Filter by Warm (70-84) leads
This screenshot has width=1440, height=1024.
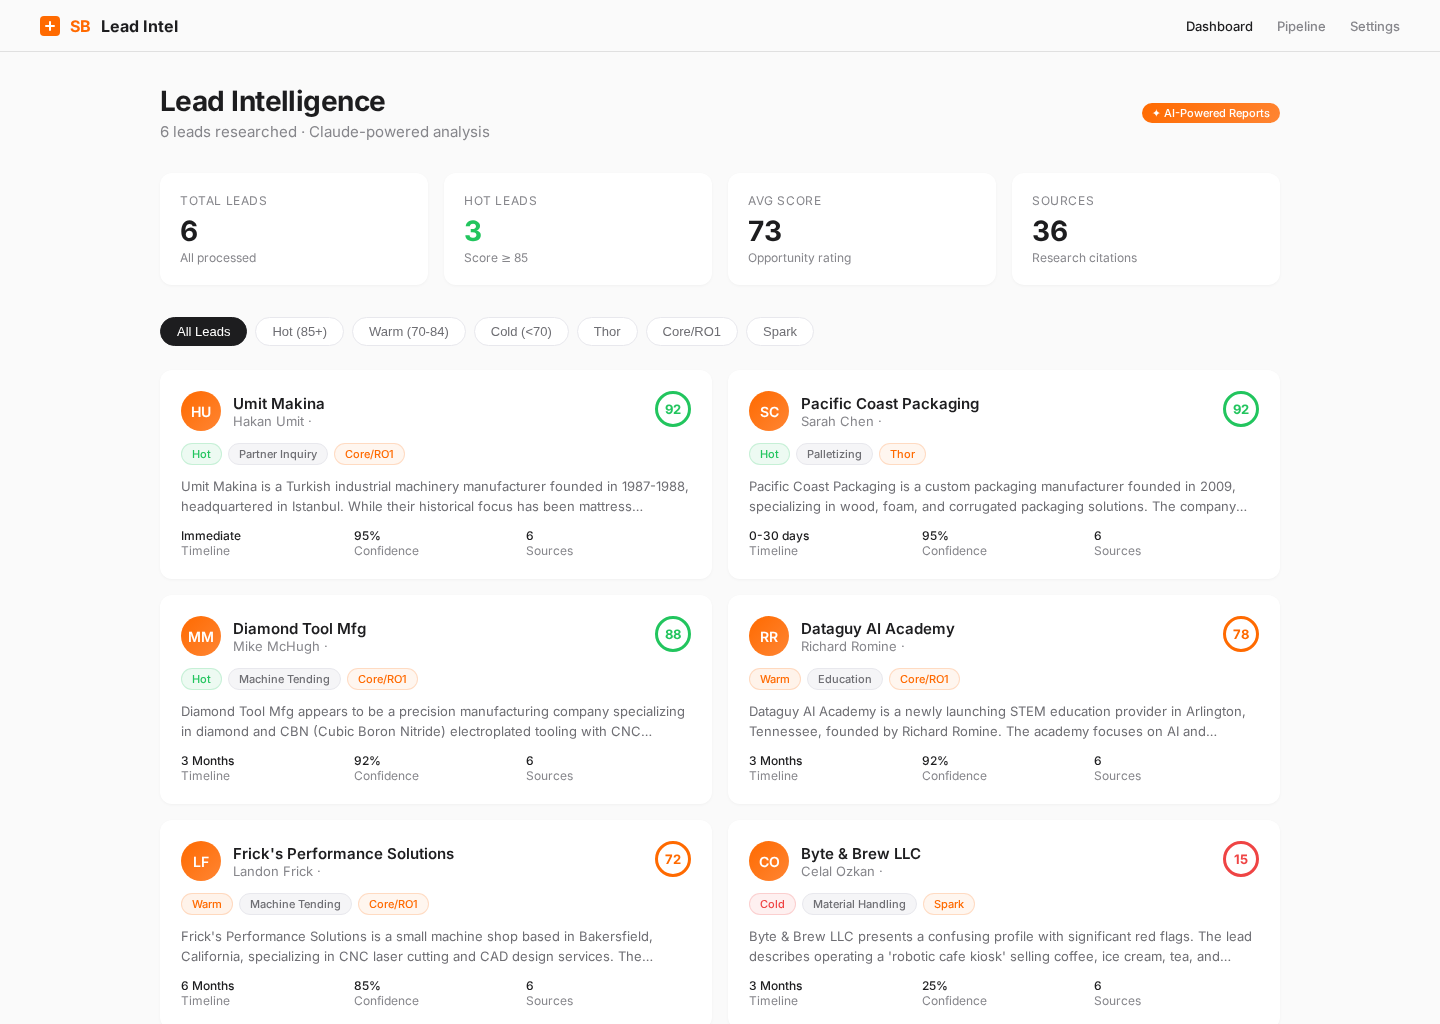408,331
